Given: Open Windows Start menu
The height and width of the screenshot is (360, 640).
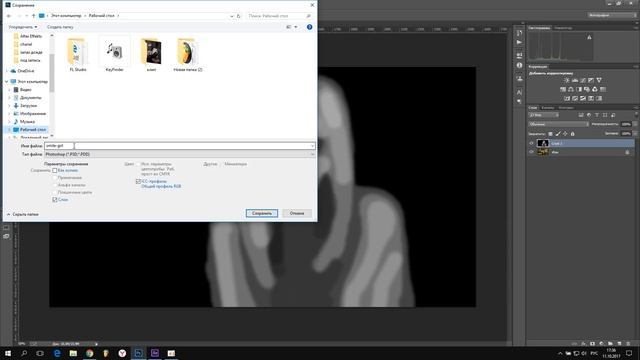Looking at the screenshot, I should point(8,353).
